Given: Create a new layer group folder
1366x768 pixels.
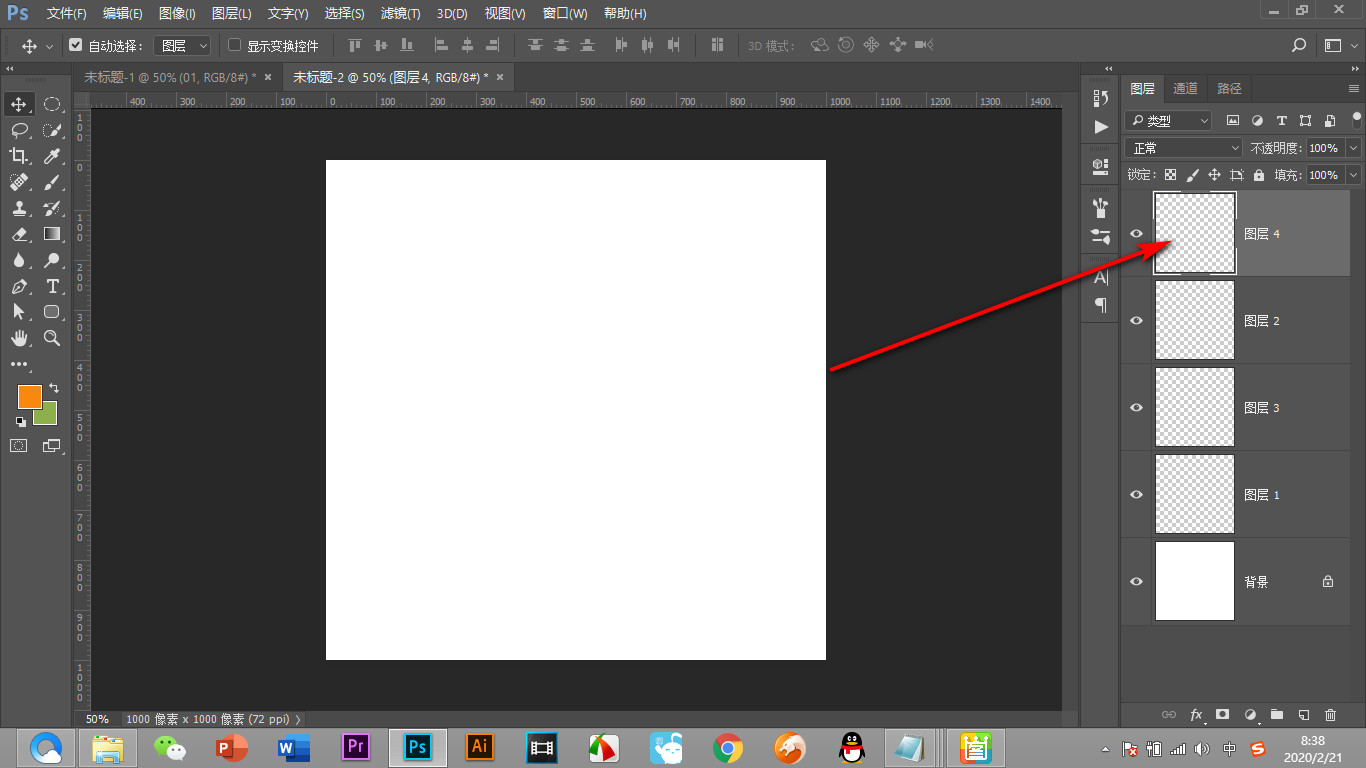Looking at the screenshot, I should tap(1276, 715).
